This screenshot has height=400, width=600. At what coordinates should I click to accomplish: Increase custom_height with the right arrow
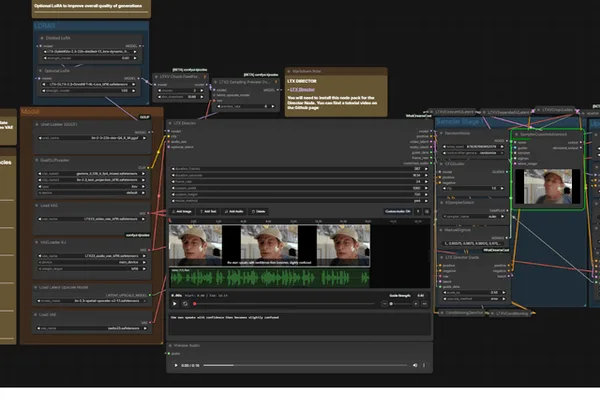[426, 194]
